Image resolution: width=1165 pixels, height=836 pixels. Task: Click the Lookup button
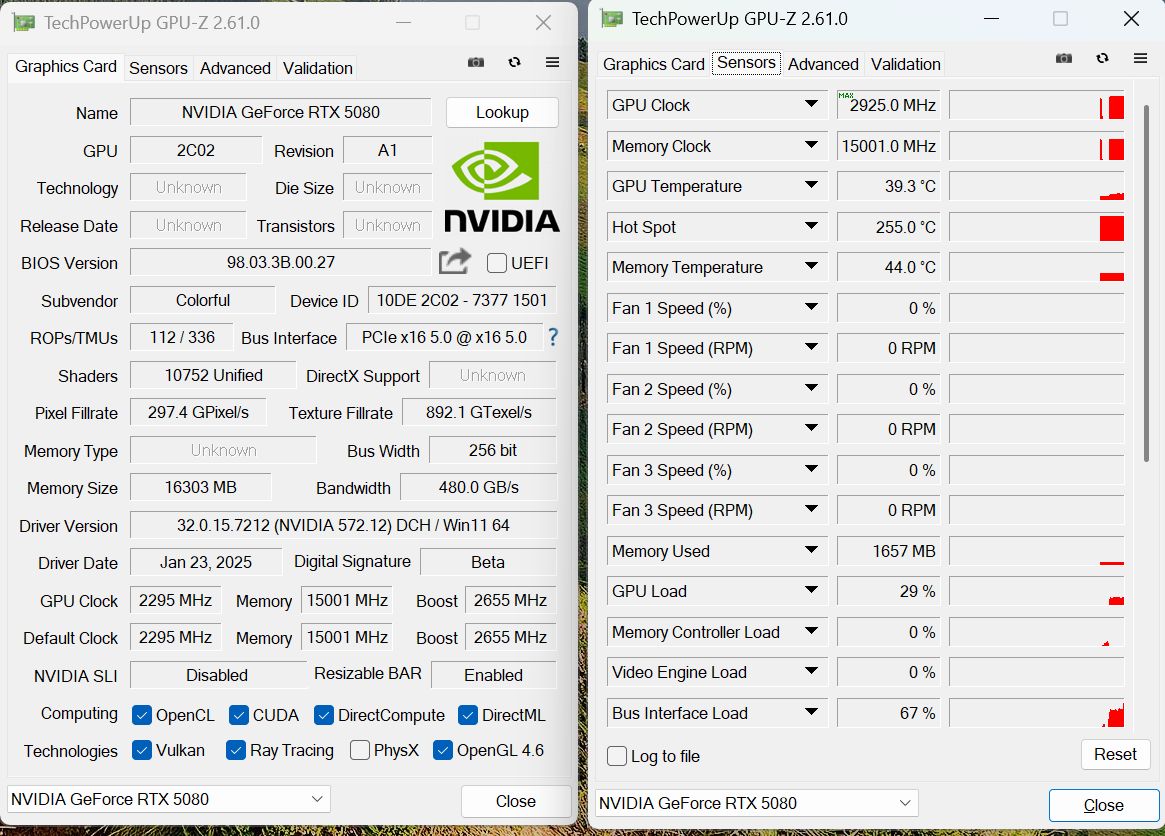[x=502, y=112]
